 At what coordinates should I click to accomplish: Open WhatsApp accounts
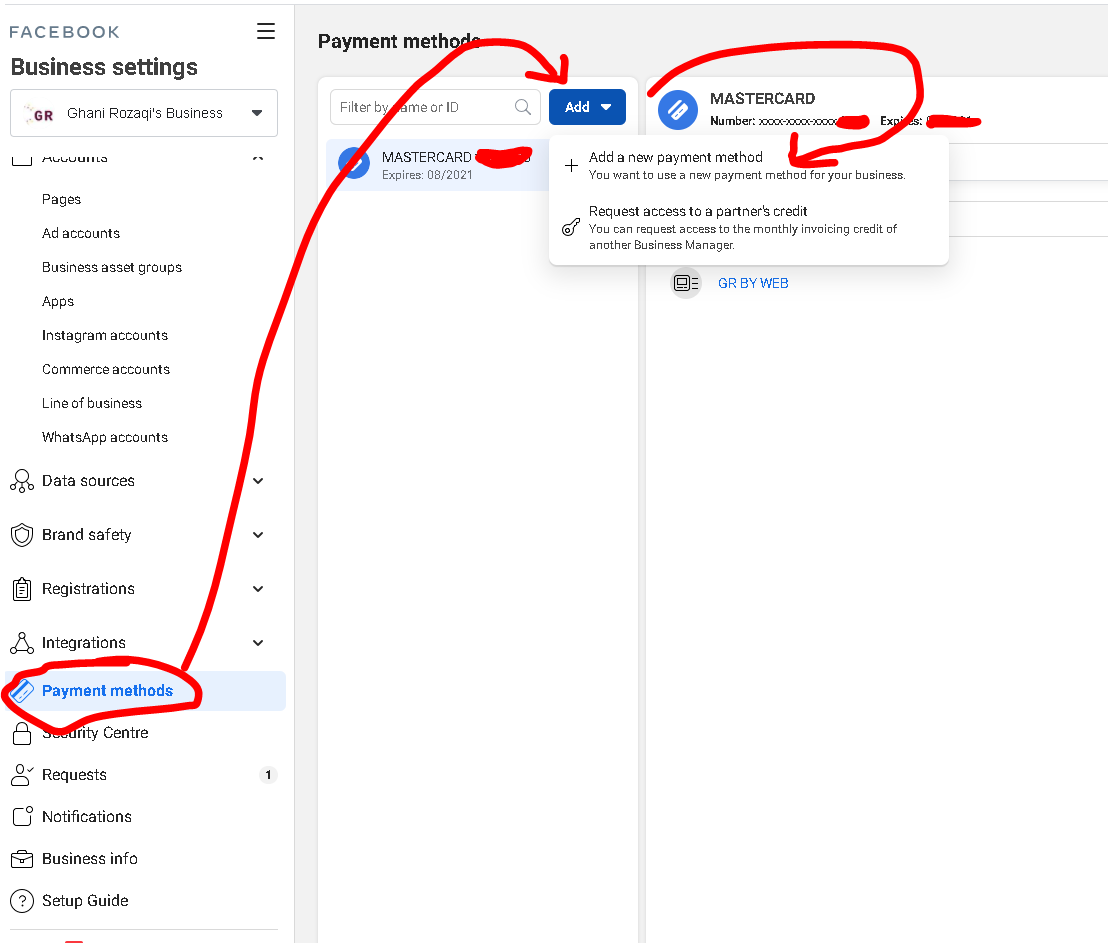105,437
